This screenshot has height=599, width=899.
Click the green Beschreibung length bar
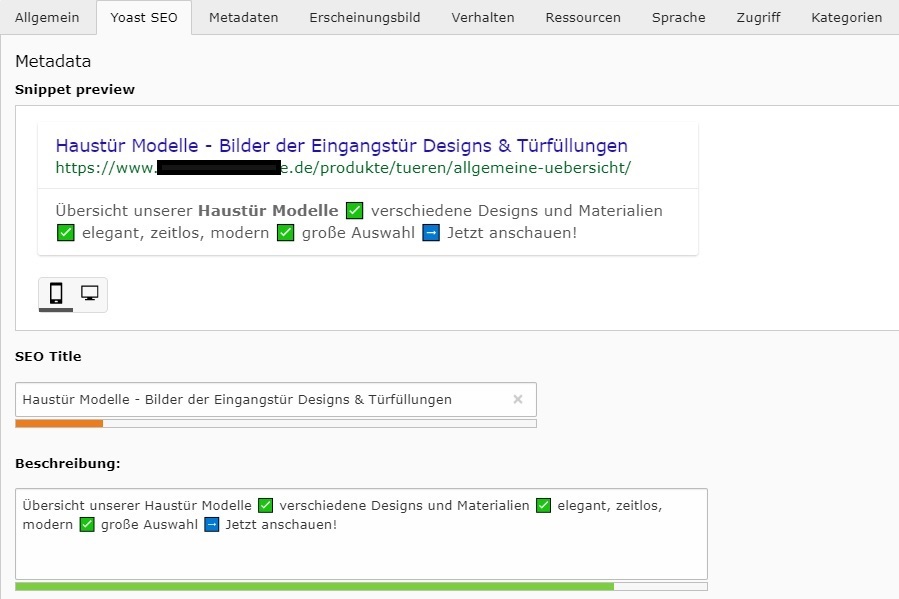click(x=314, y=586)
